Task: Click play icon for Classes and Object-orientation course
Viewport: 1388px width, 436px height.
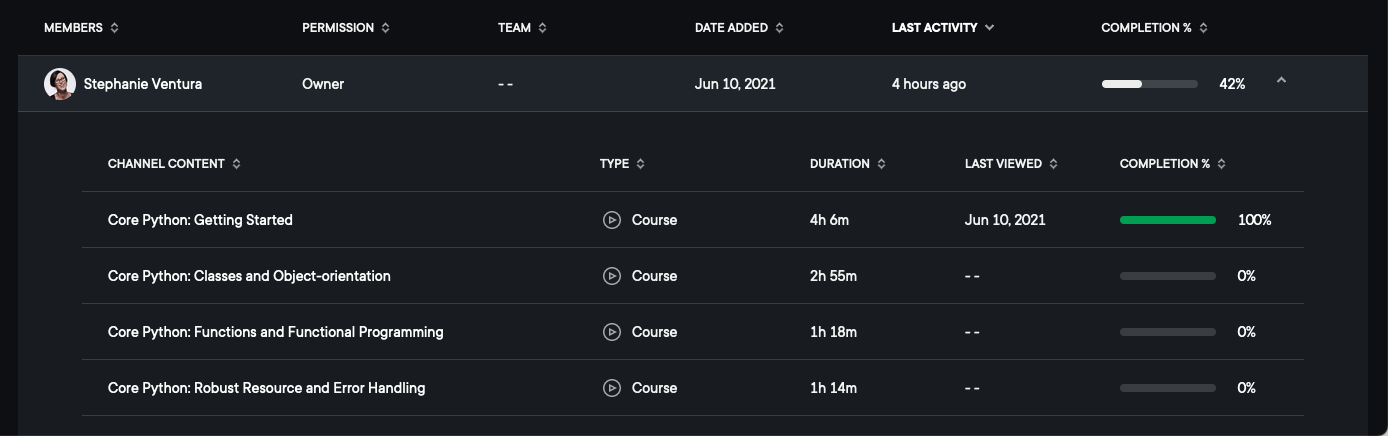Action: point(612,276)
